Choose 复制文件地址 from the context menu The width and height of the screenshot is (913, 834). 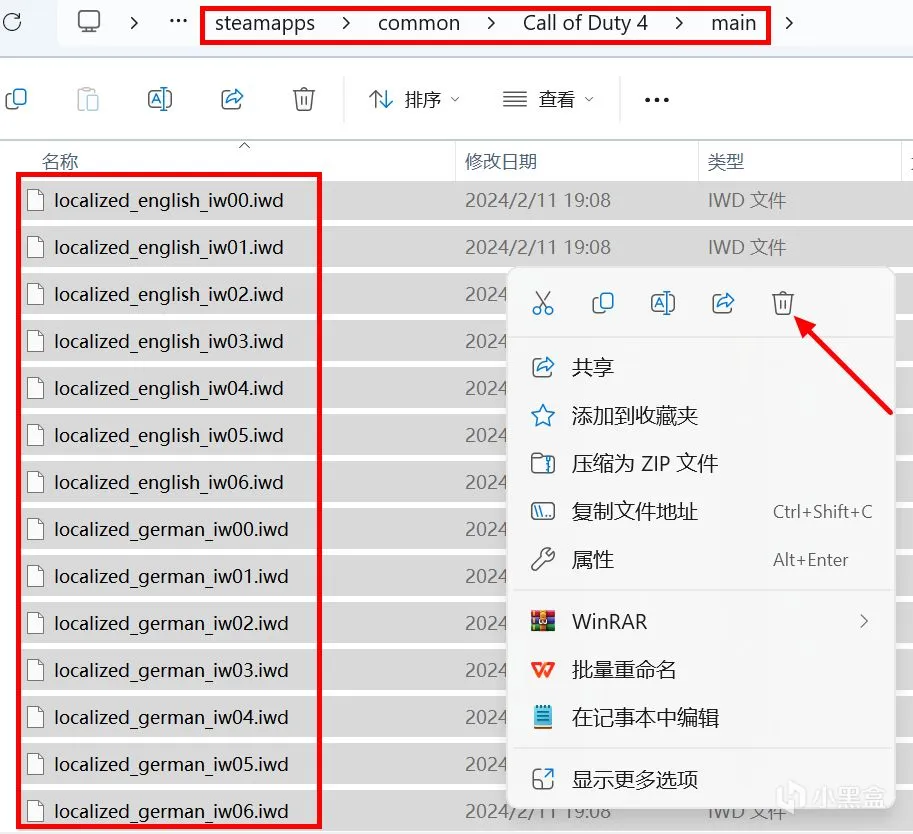(703, 512)
